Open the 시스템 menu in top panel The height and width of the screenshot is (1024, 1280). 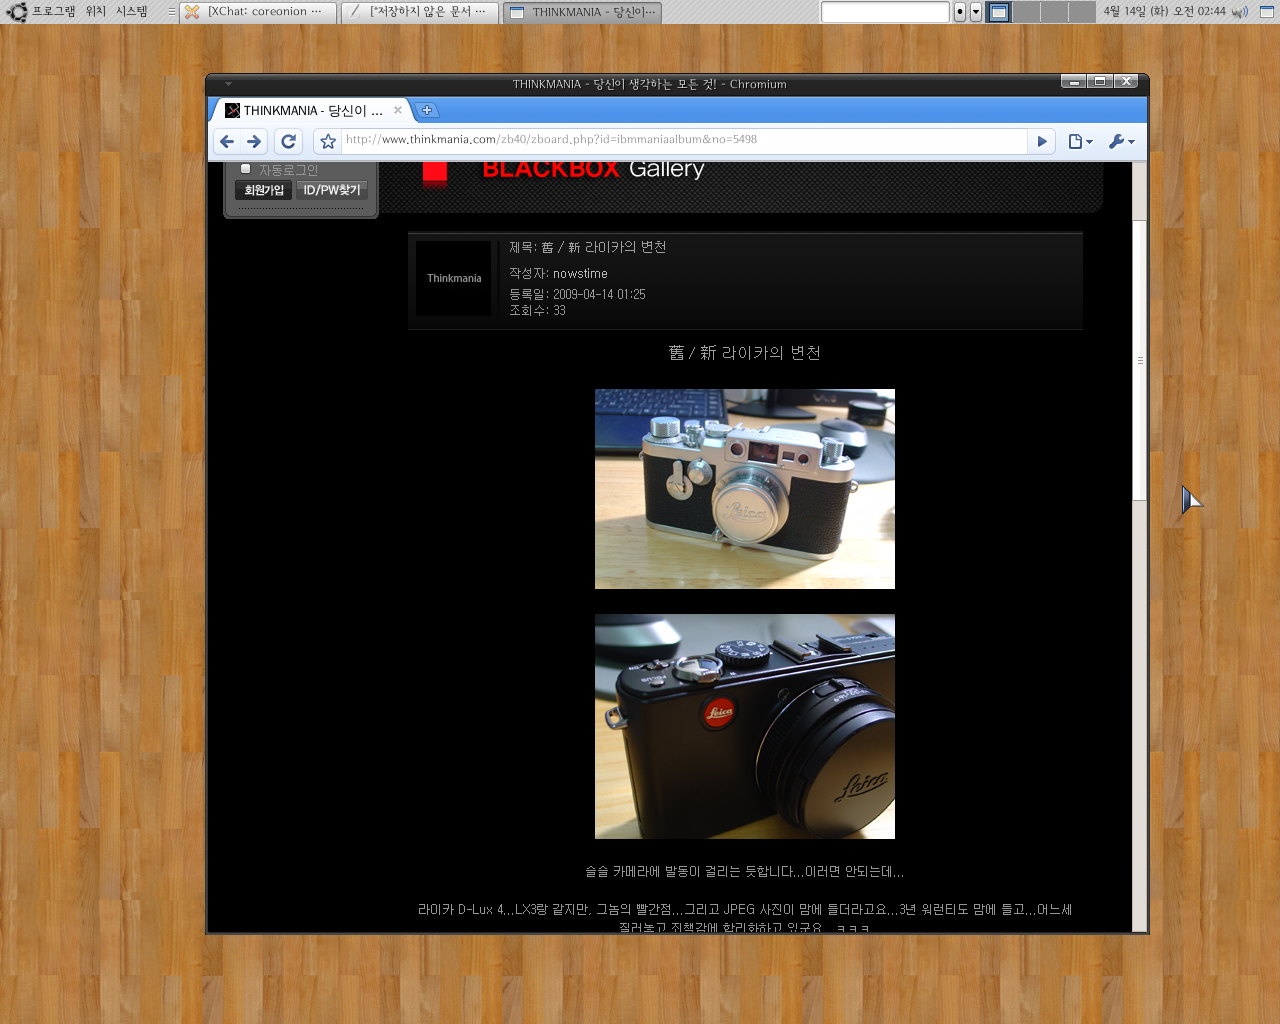[132, 12]
